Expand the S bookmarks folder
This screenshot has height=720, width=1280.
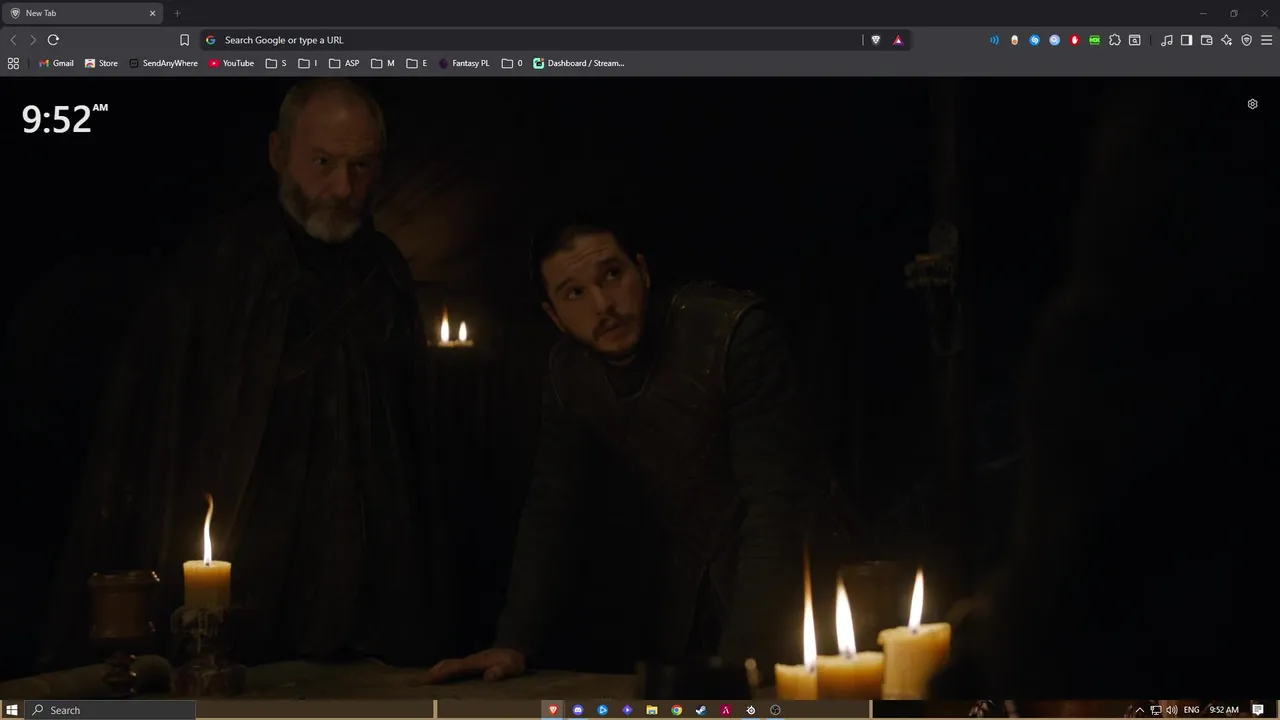point(276,63)
